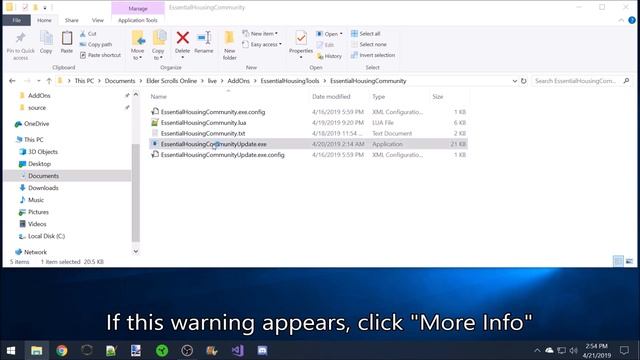Viewport: 640px width, 360px height.
Task: Click Edit in the Open group
Action: click(x=326, y=44)
